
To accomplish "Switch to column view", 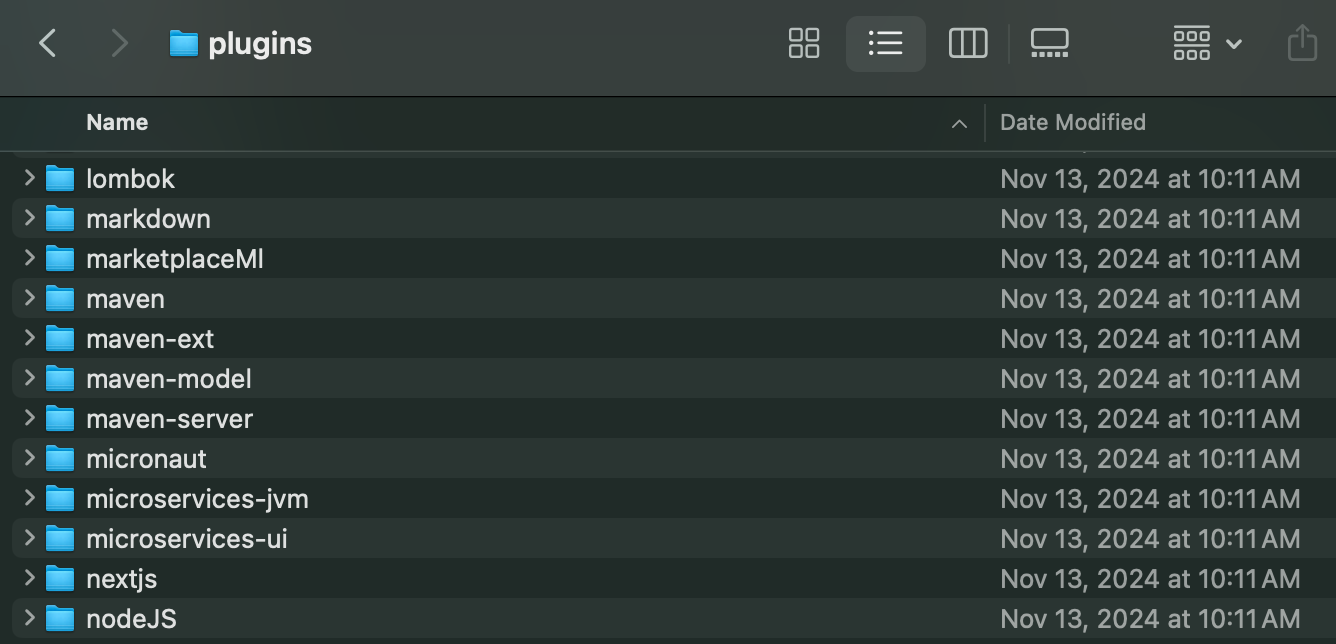I will (x=967, y=43).
